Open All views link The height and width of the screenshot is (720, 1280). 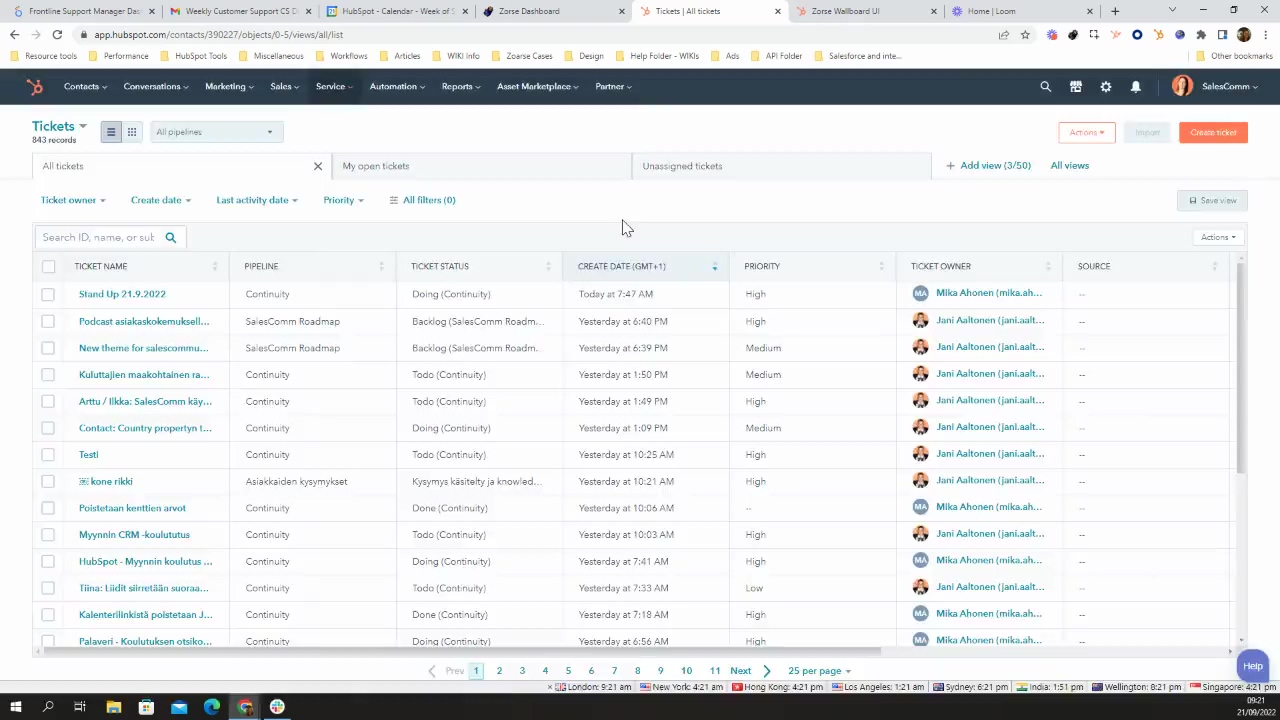coord(1070,166)
